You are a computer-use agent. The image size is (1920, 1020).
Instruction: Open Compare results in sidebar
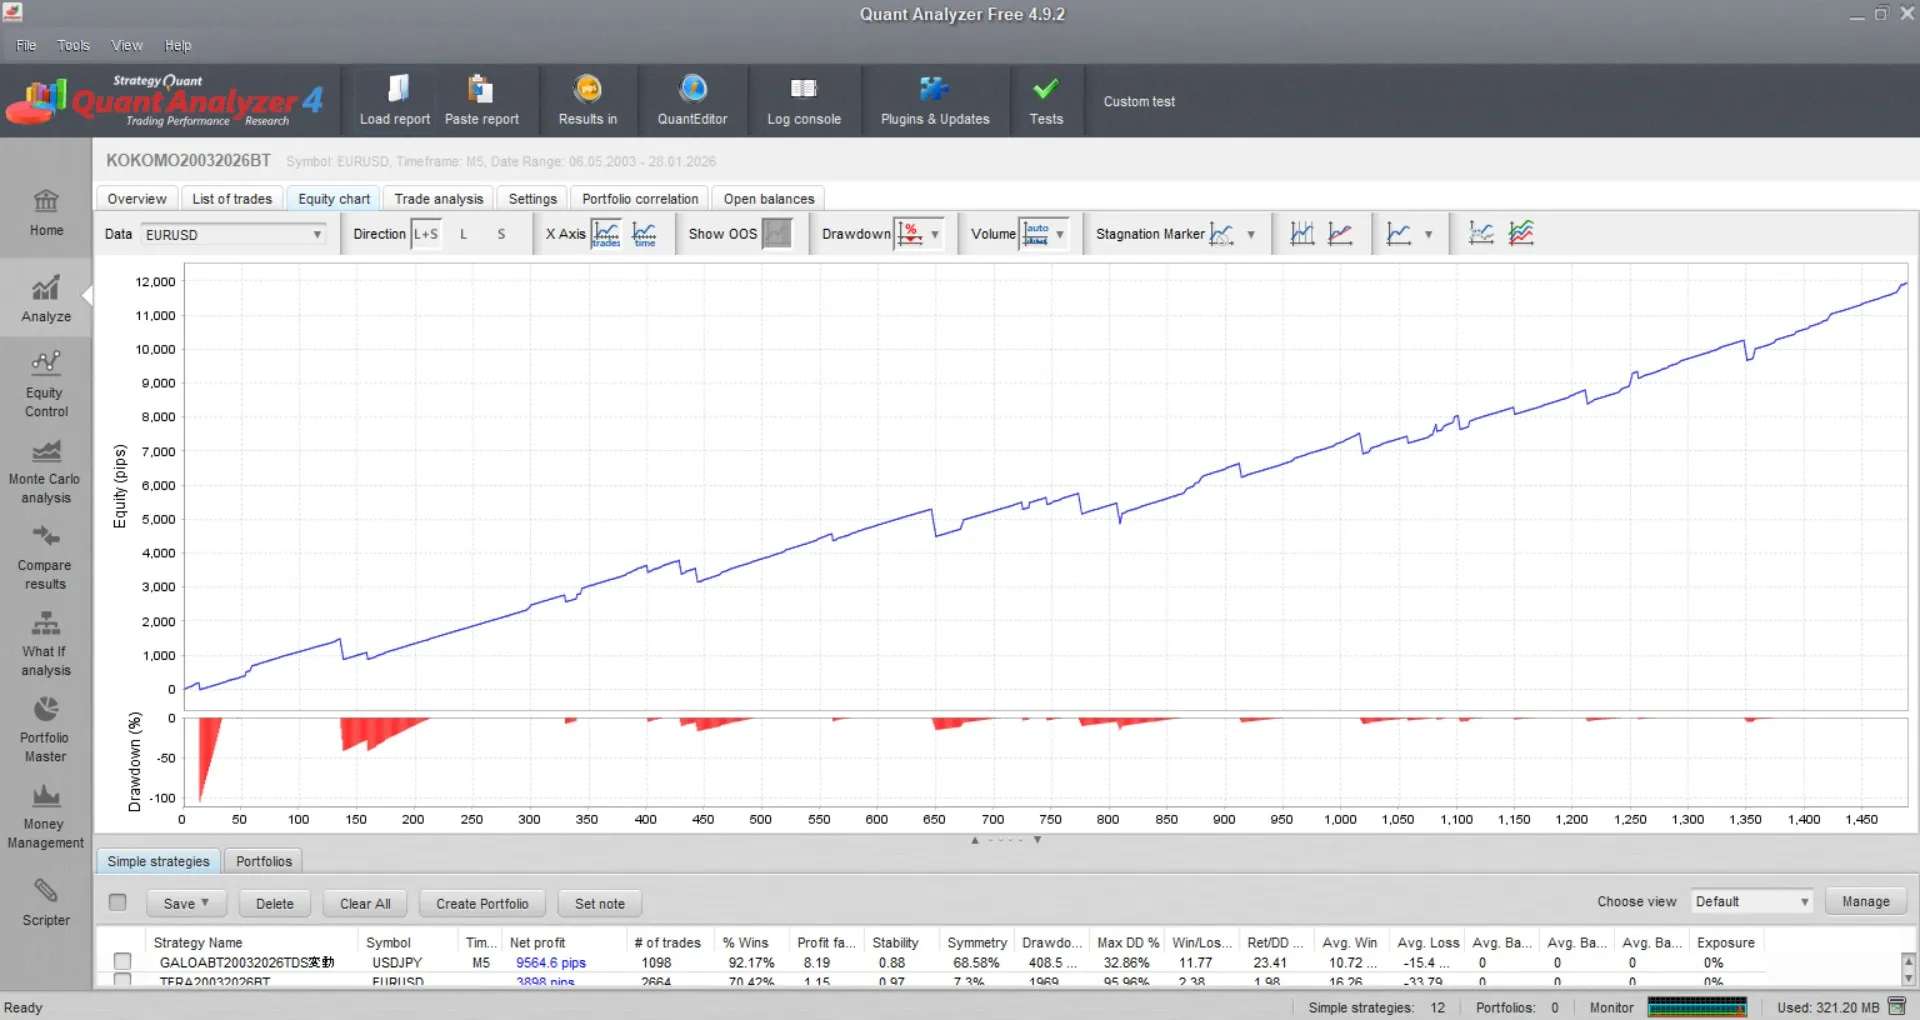46,557
